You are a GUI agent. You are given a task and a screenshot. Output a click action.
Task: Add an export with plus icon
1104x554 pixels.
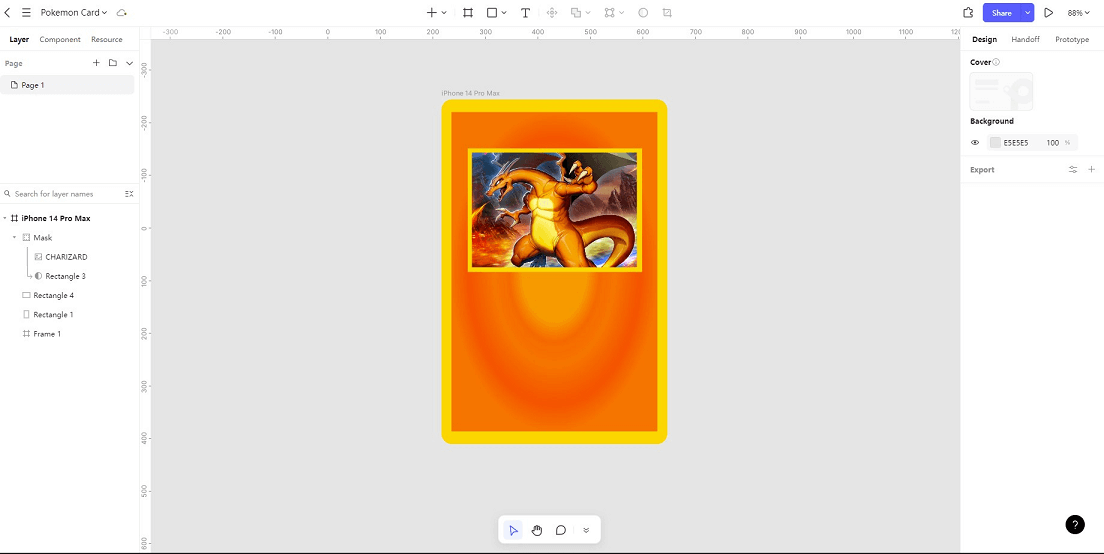click(x=1091, y=170)
